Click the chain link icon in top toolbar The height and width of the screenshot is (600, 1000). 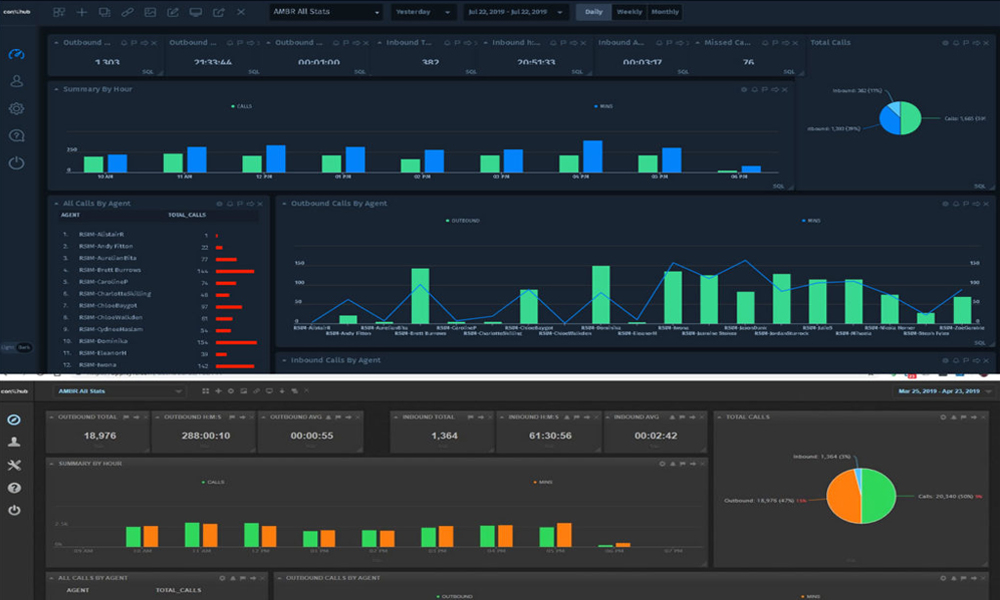pyautogui.click(x=128, y=12)
